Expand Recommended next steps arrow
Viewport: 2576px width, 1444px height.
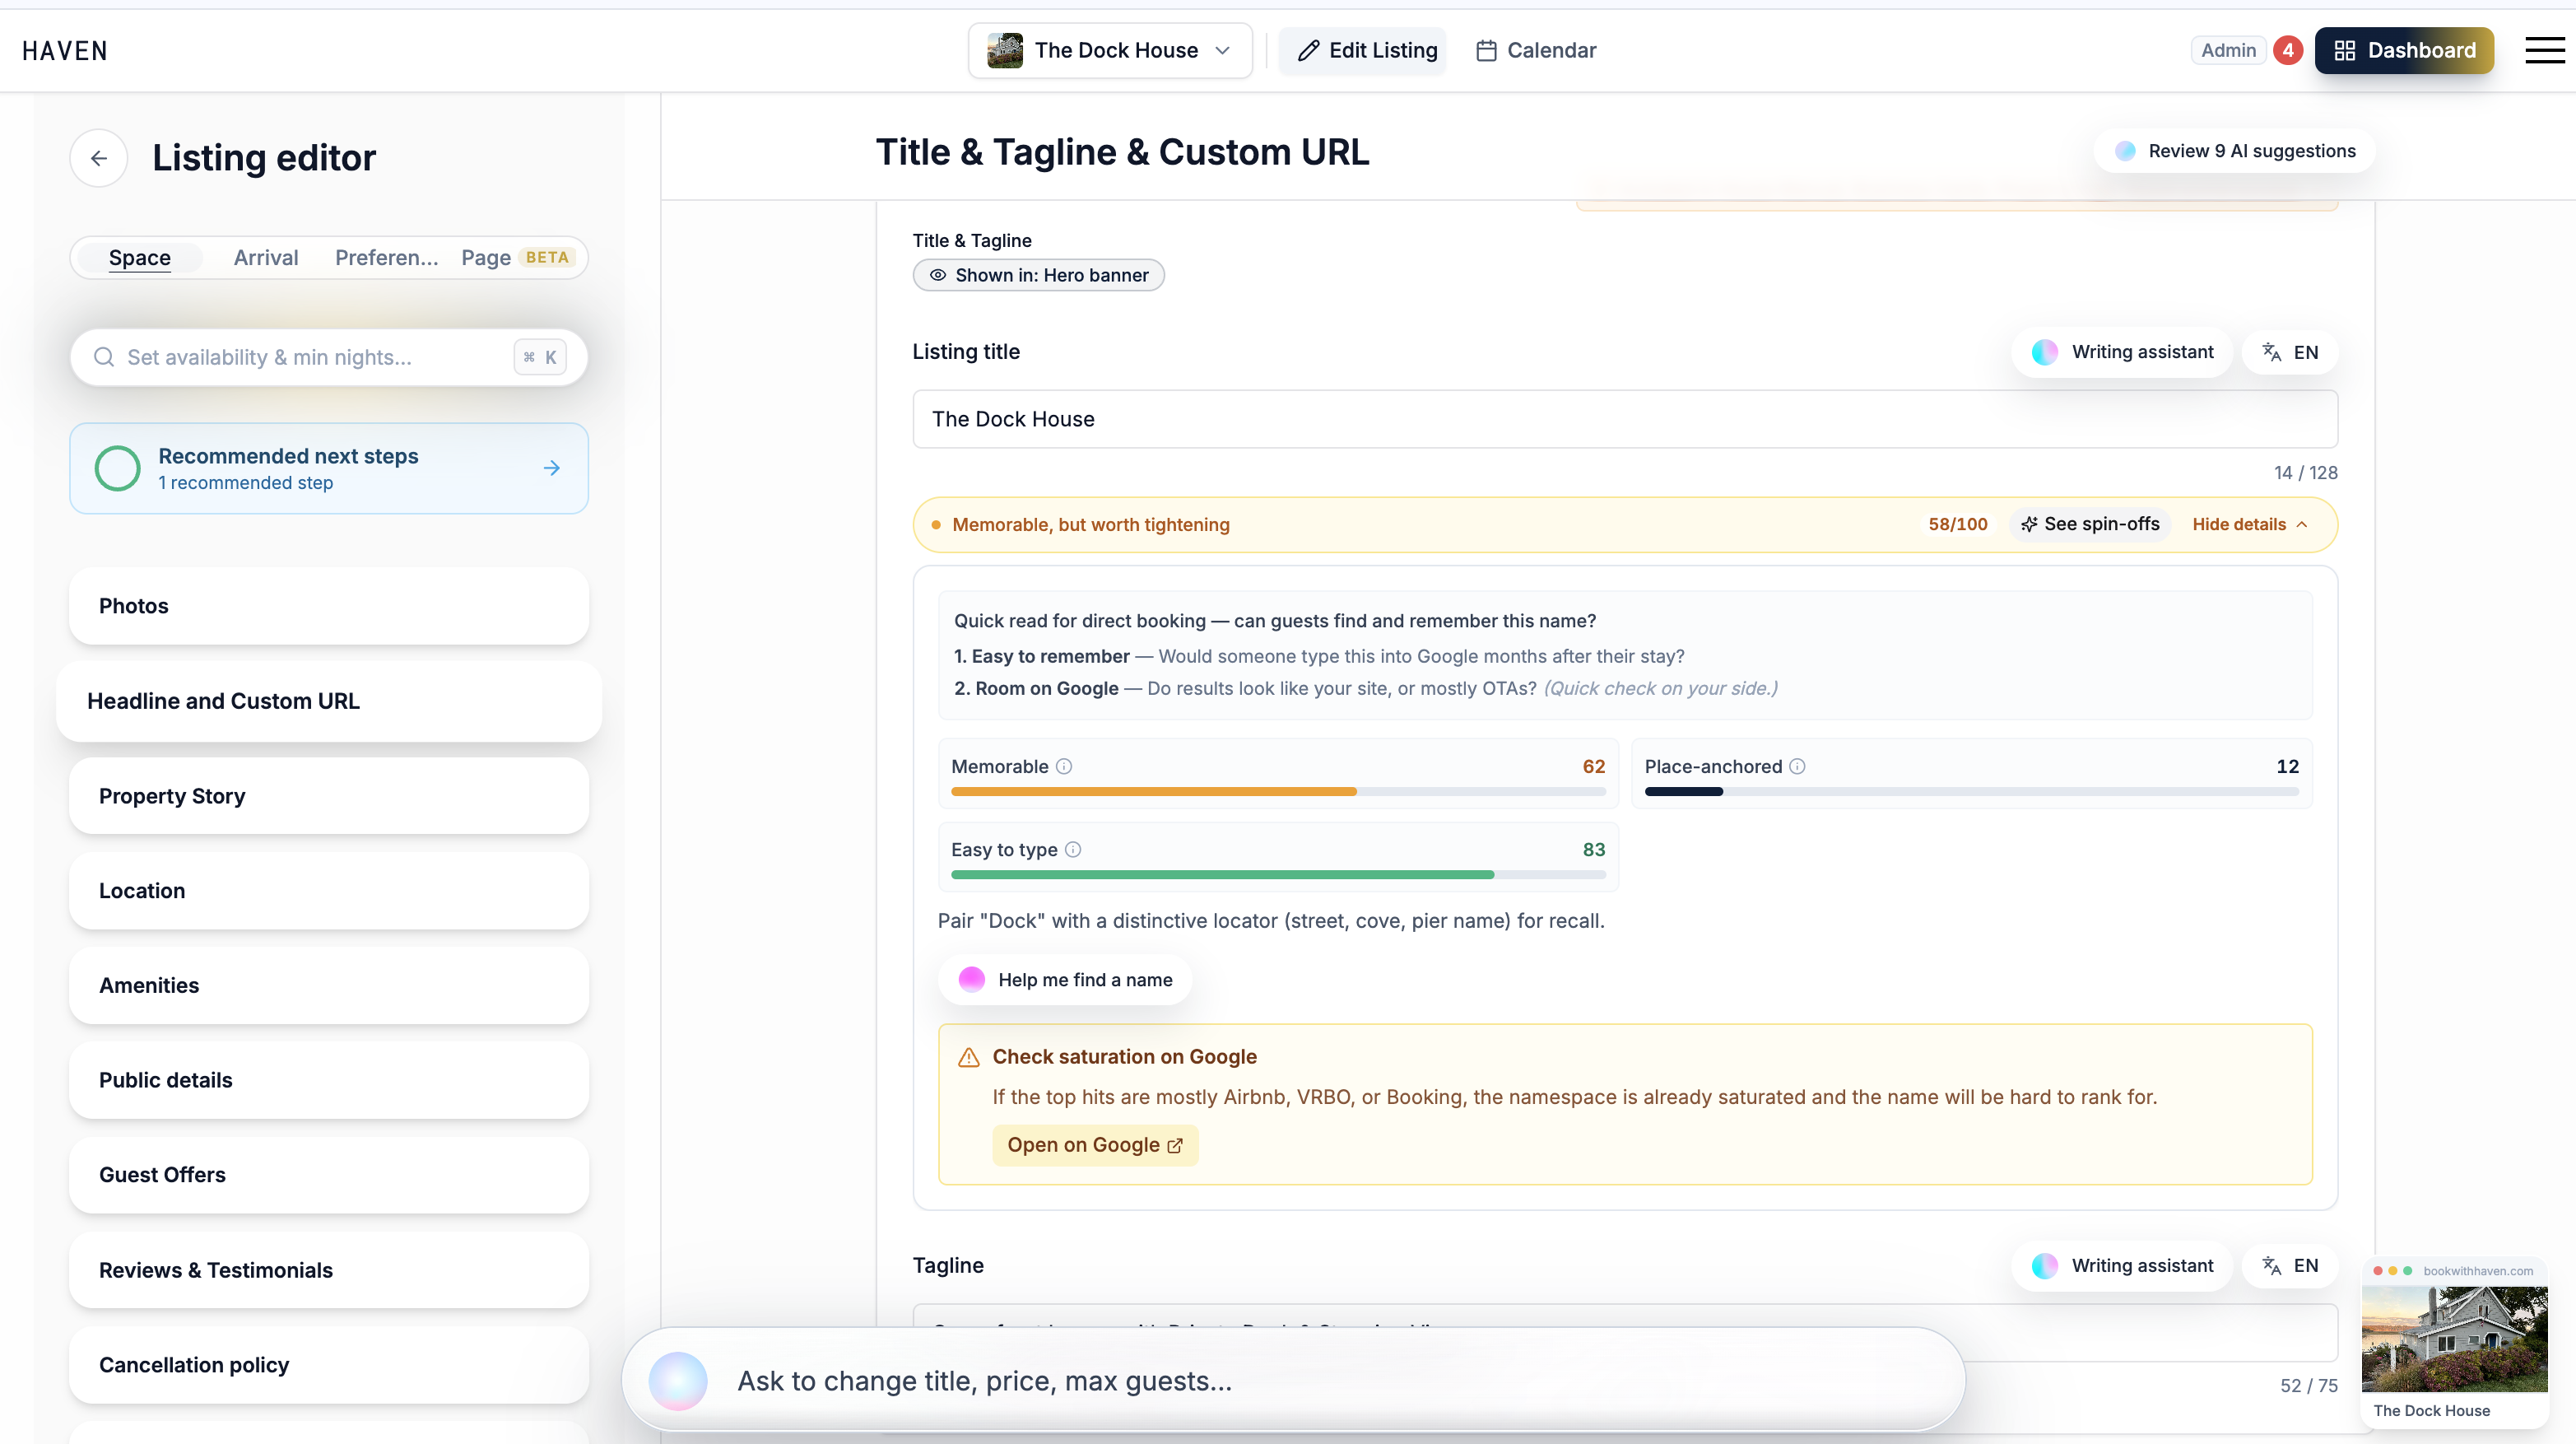click(552, 468)
